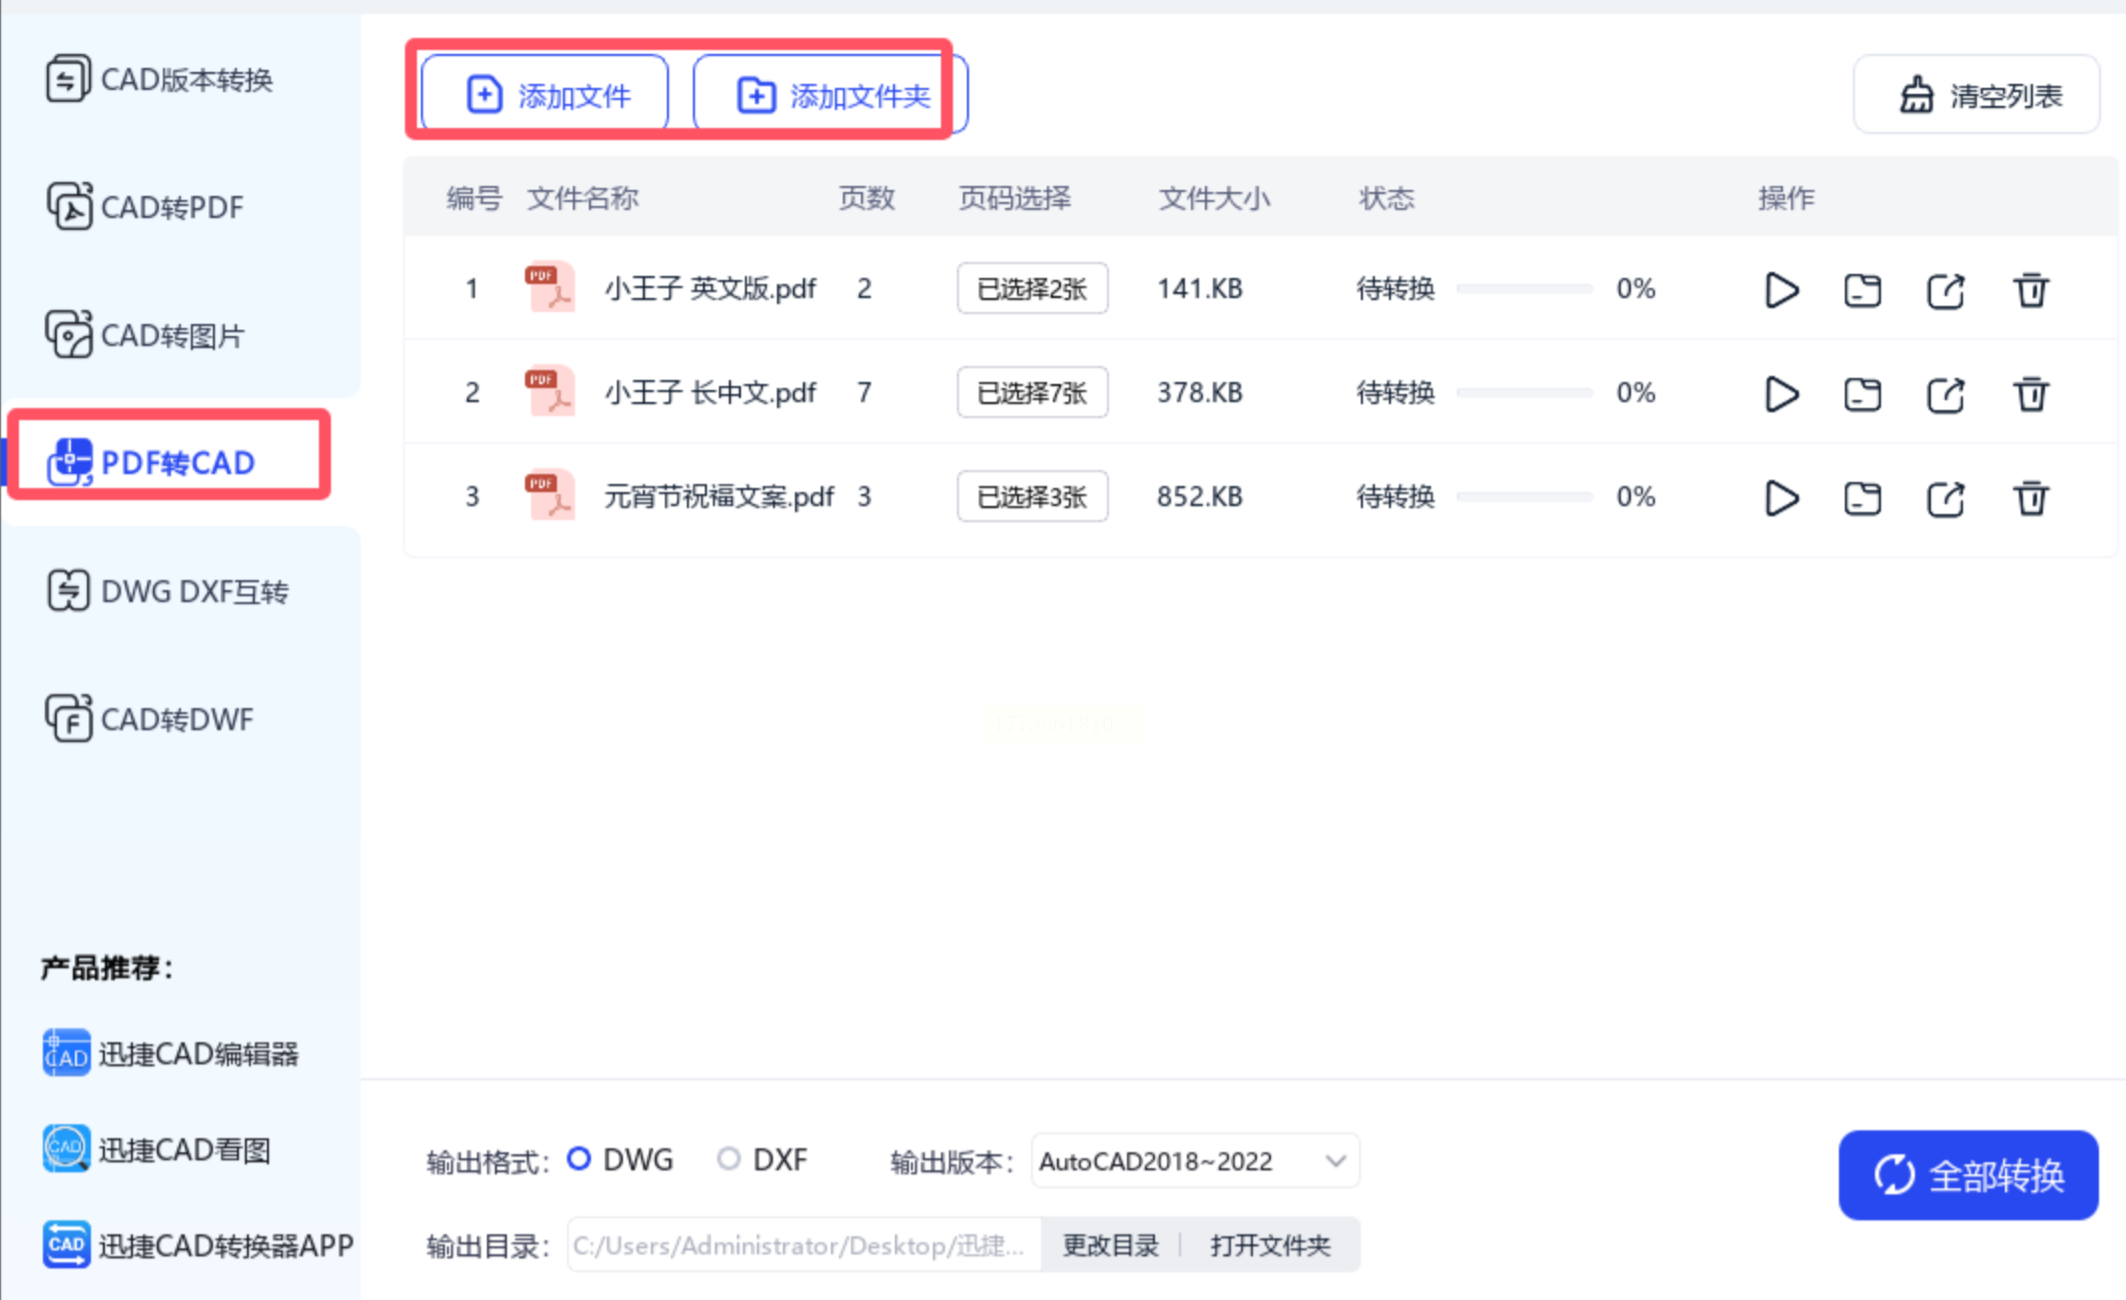Open 迅捷CAD编辑器 product icon
2126x1300 pixels.
coord(67,1053)
